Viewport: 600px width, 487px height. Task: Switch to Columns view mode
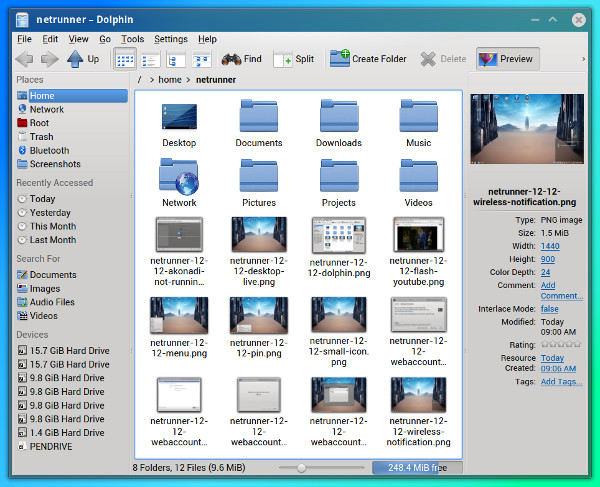click(201, 59)
